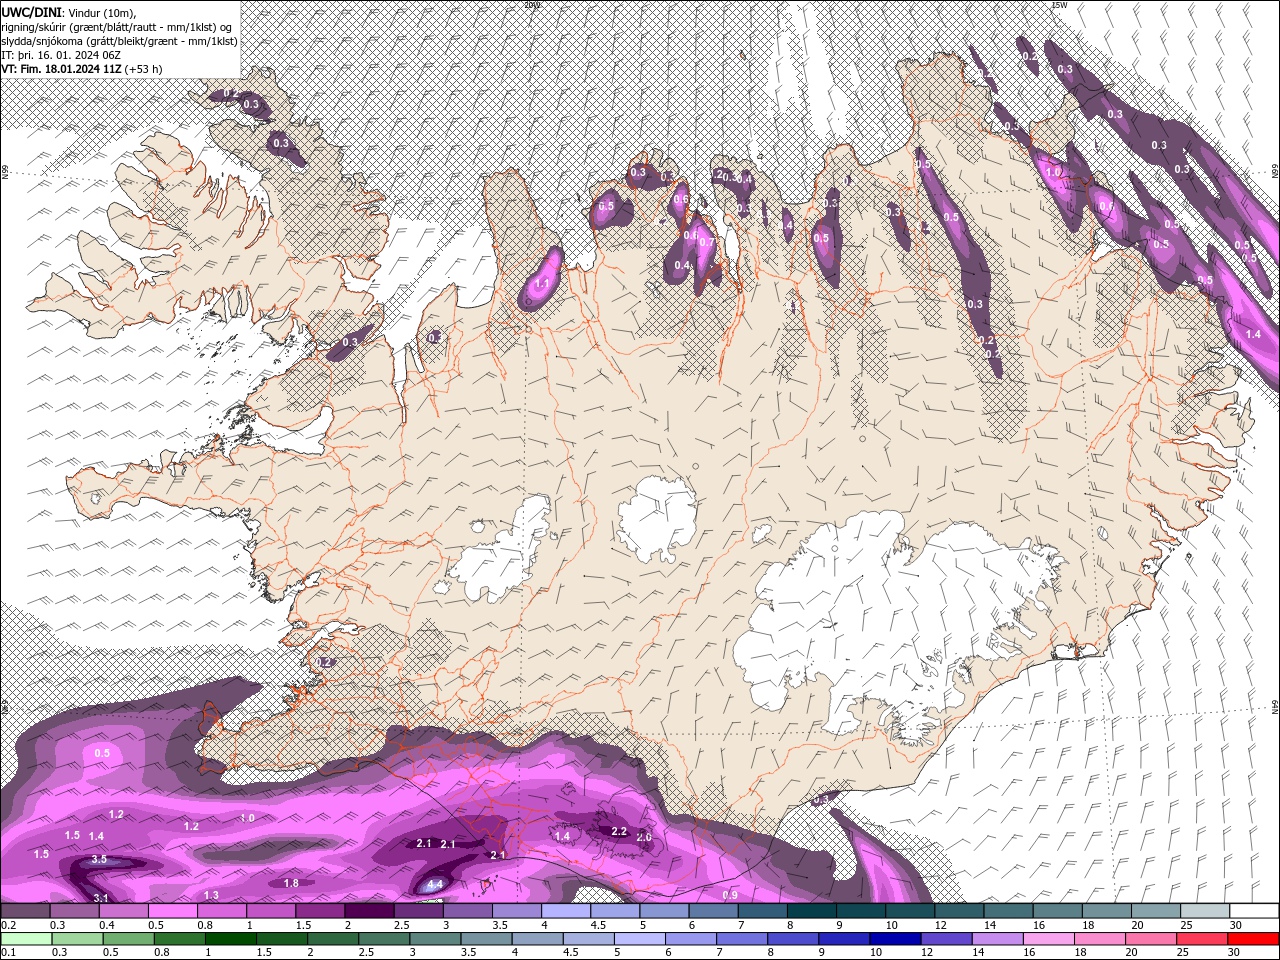The width and height of the screenshot is (1280, 960).
Task: Click the 1.3 precipitation value label
Action: tap(211, 896)
